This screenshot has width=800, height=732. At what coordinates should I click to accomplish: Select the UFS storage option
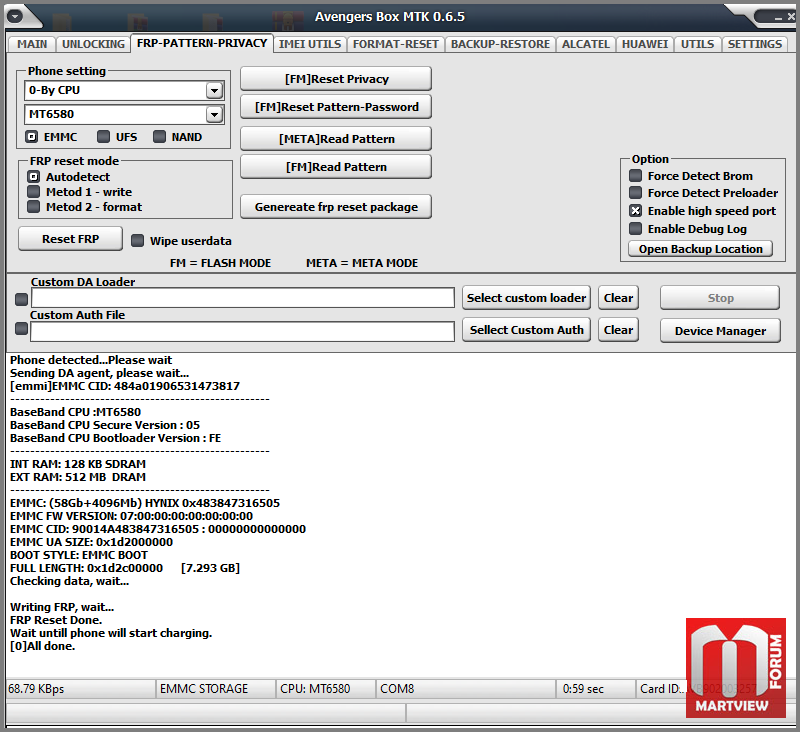(x=104, y=137)
